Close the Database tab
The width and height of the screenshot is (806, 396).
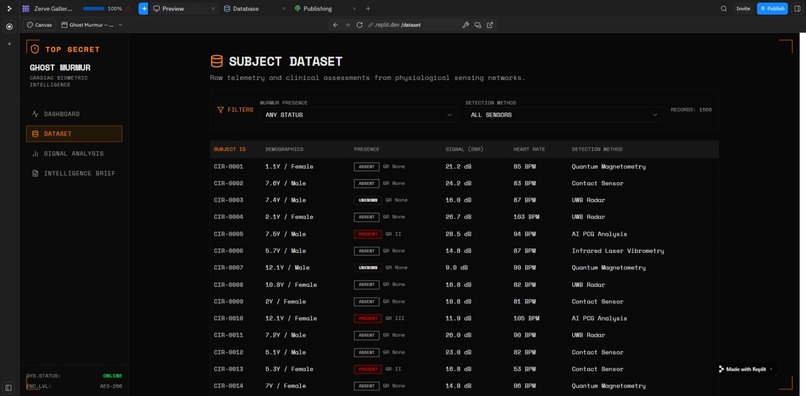tap(284, 9)
